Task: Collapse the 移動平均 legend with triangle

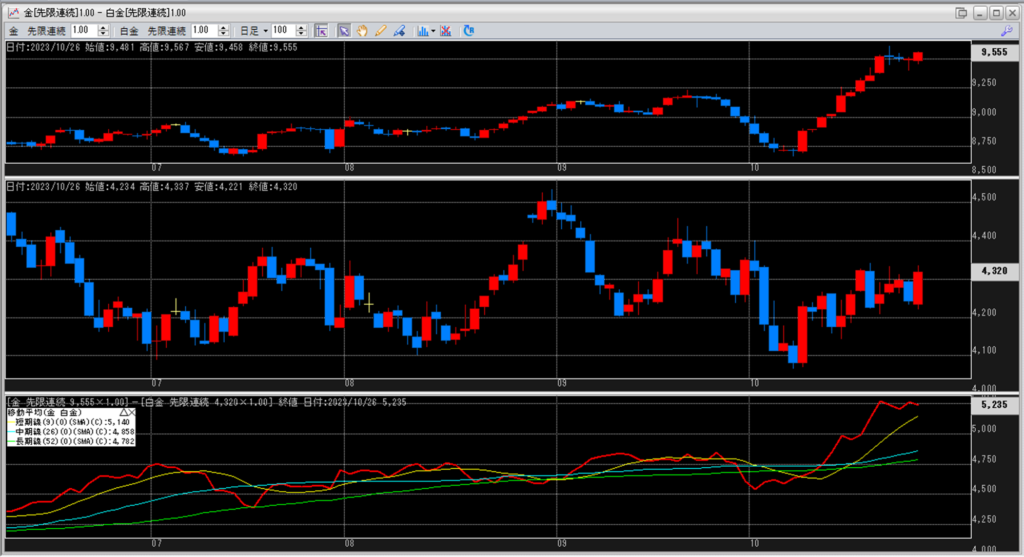Action: [124, 412]
